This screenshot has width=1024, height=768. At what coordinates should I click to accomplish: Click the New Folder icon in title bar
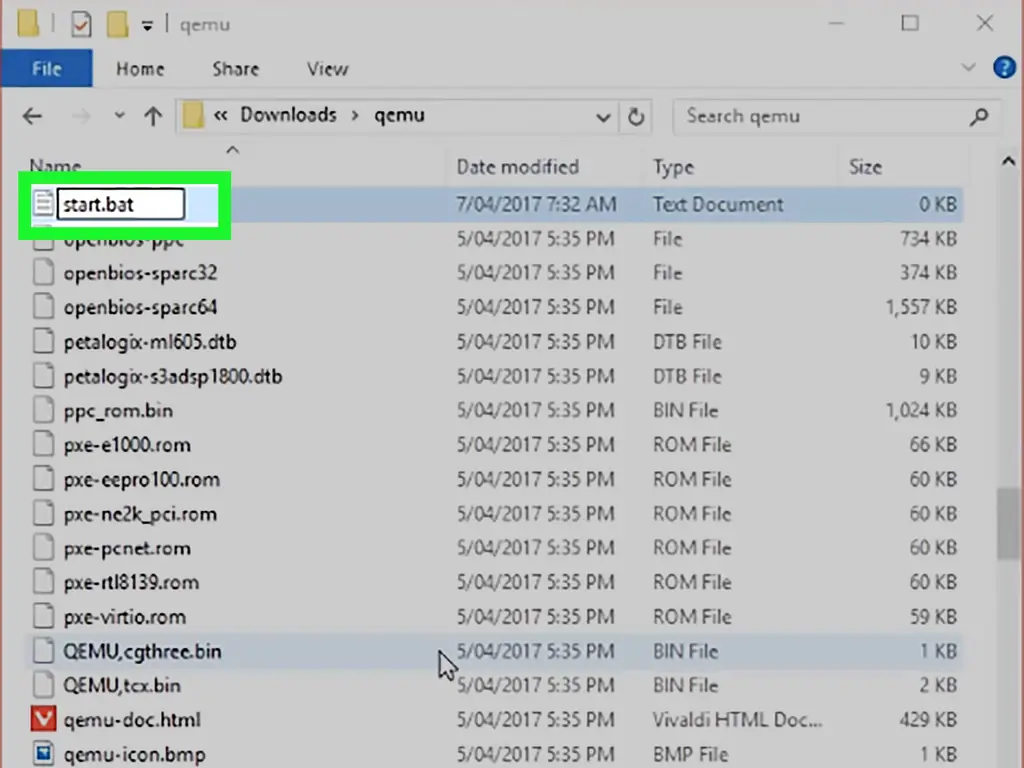[118, 25]
